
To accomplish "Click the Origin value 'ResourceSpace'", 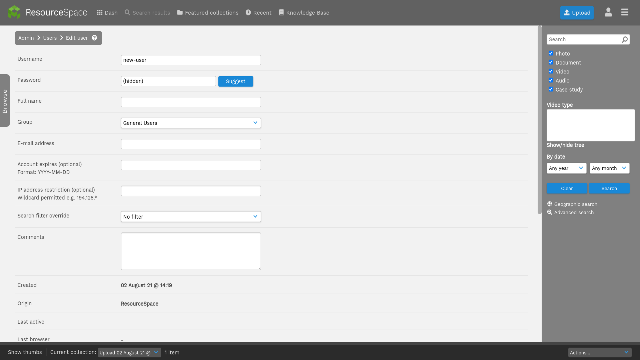I will click(140, 304).
